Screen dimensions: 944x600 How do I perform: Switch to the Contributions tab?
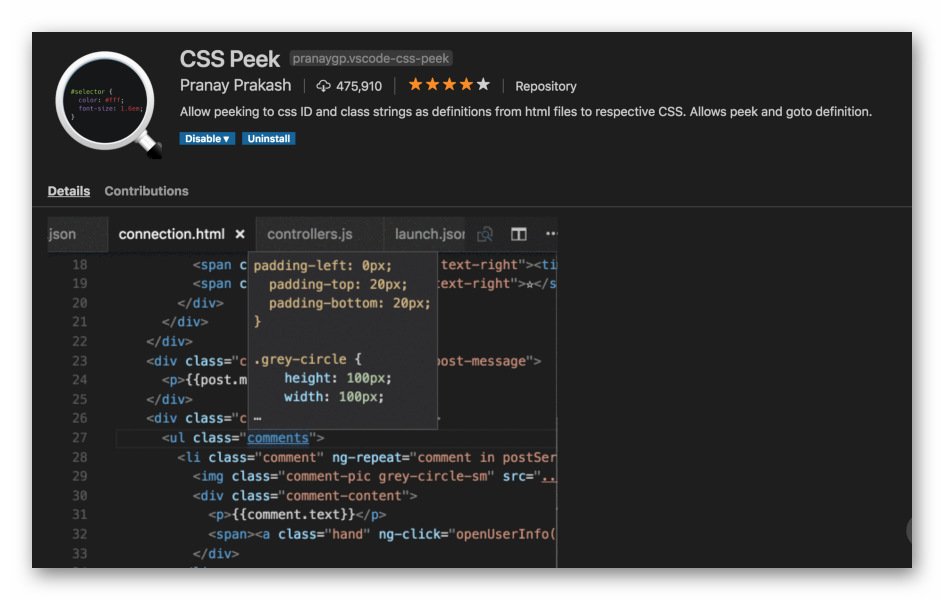click(146, 191)
